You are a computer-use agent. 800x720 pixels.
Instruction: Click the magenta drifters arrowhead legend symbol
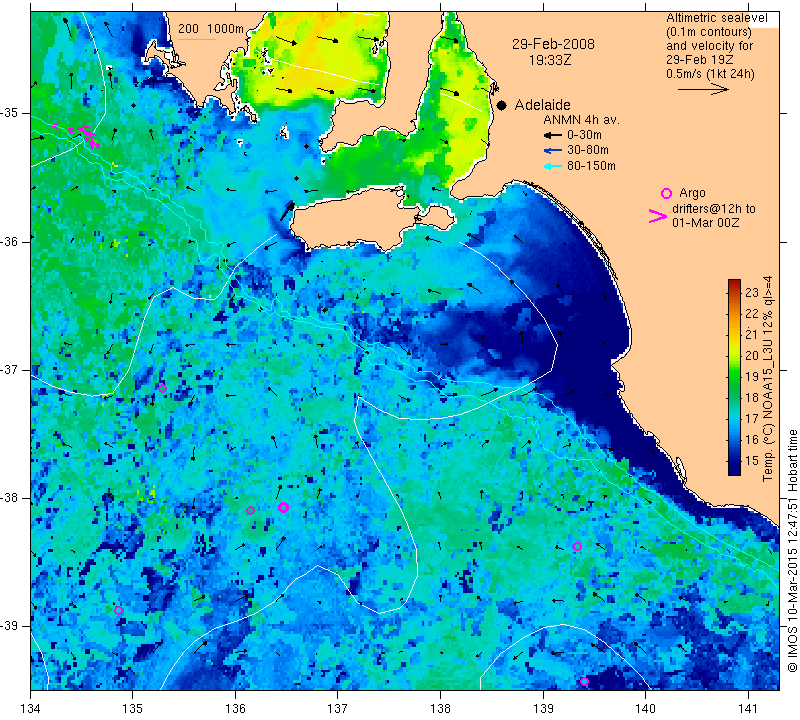658,216
